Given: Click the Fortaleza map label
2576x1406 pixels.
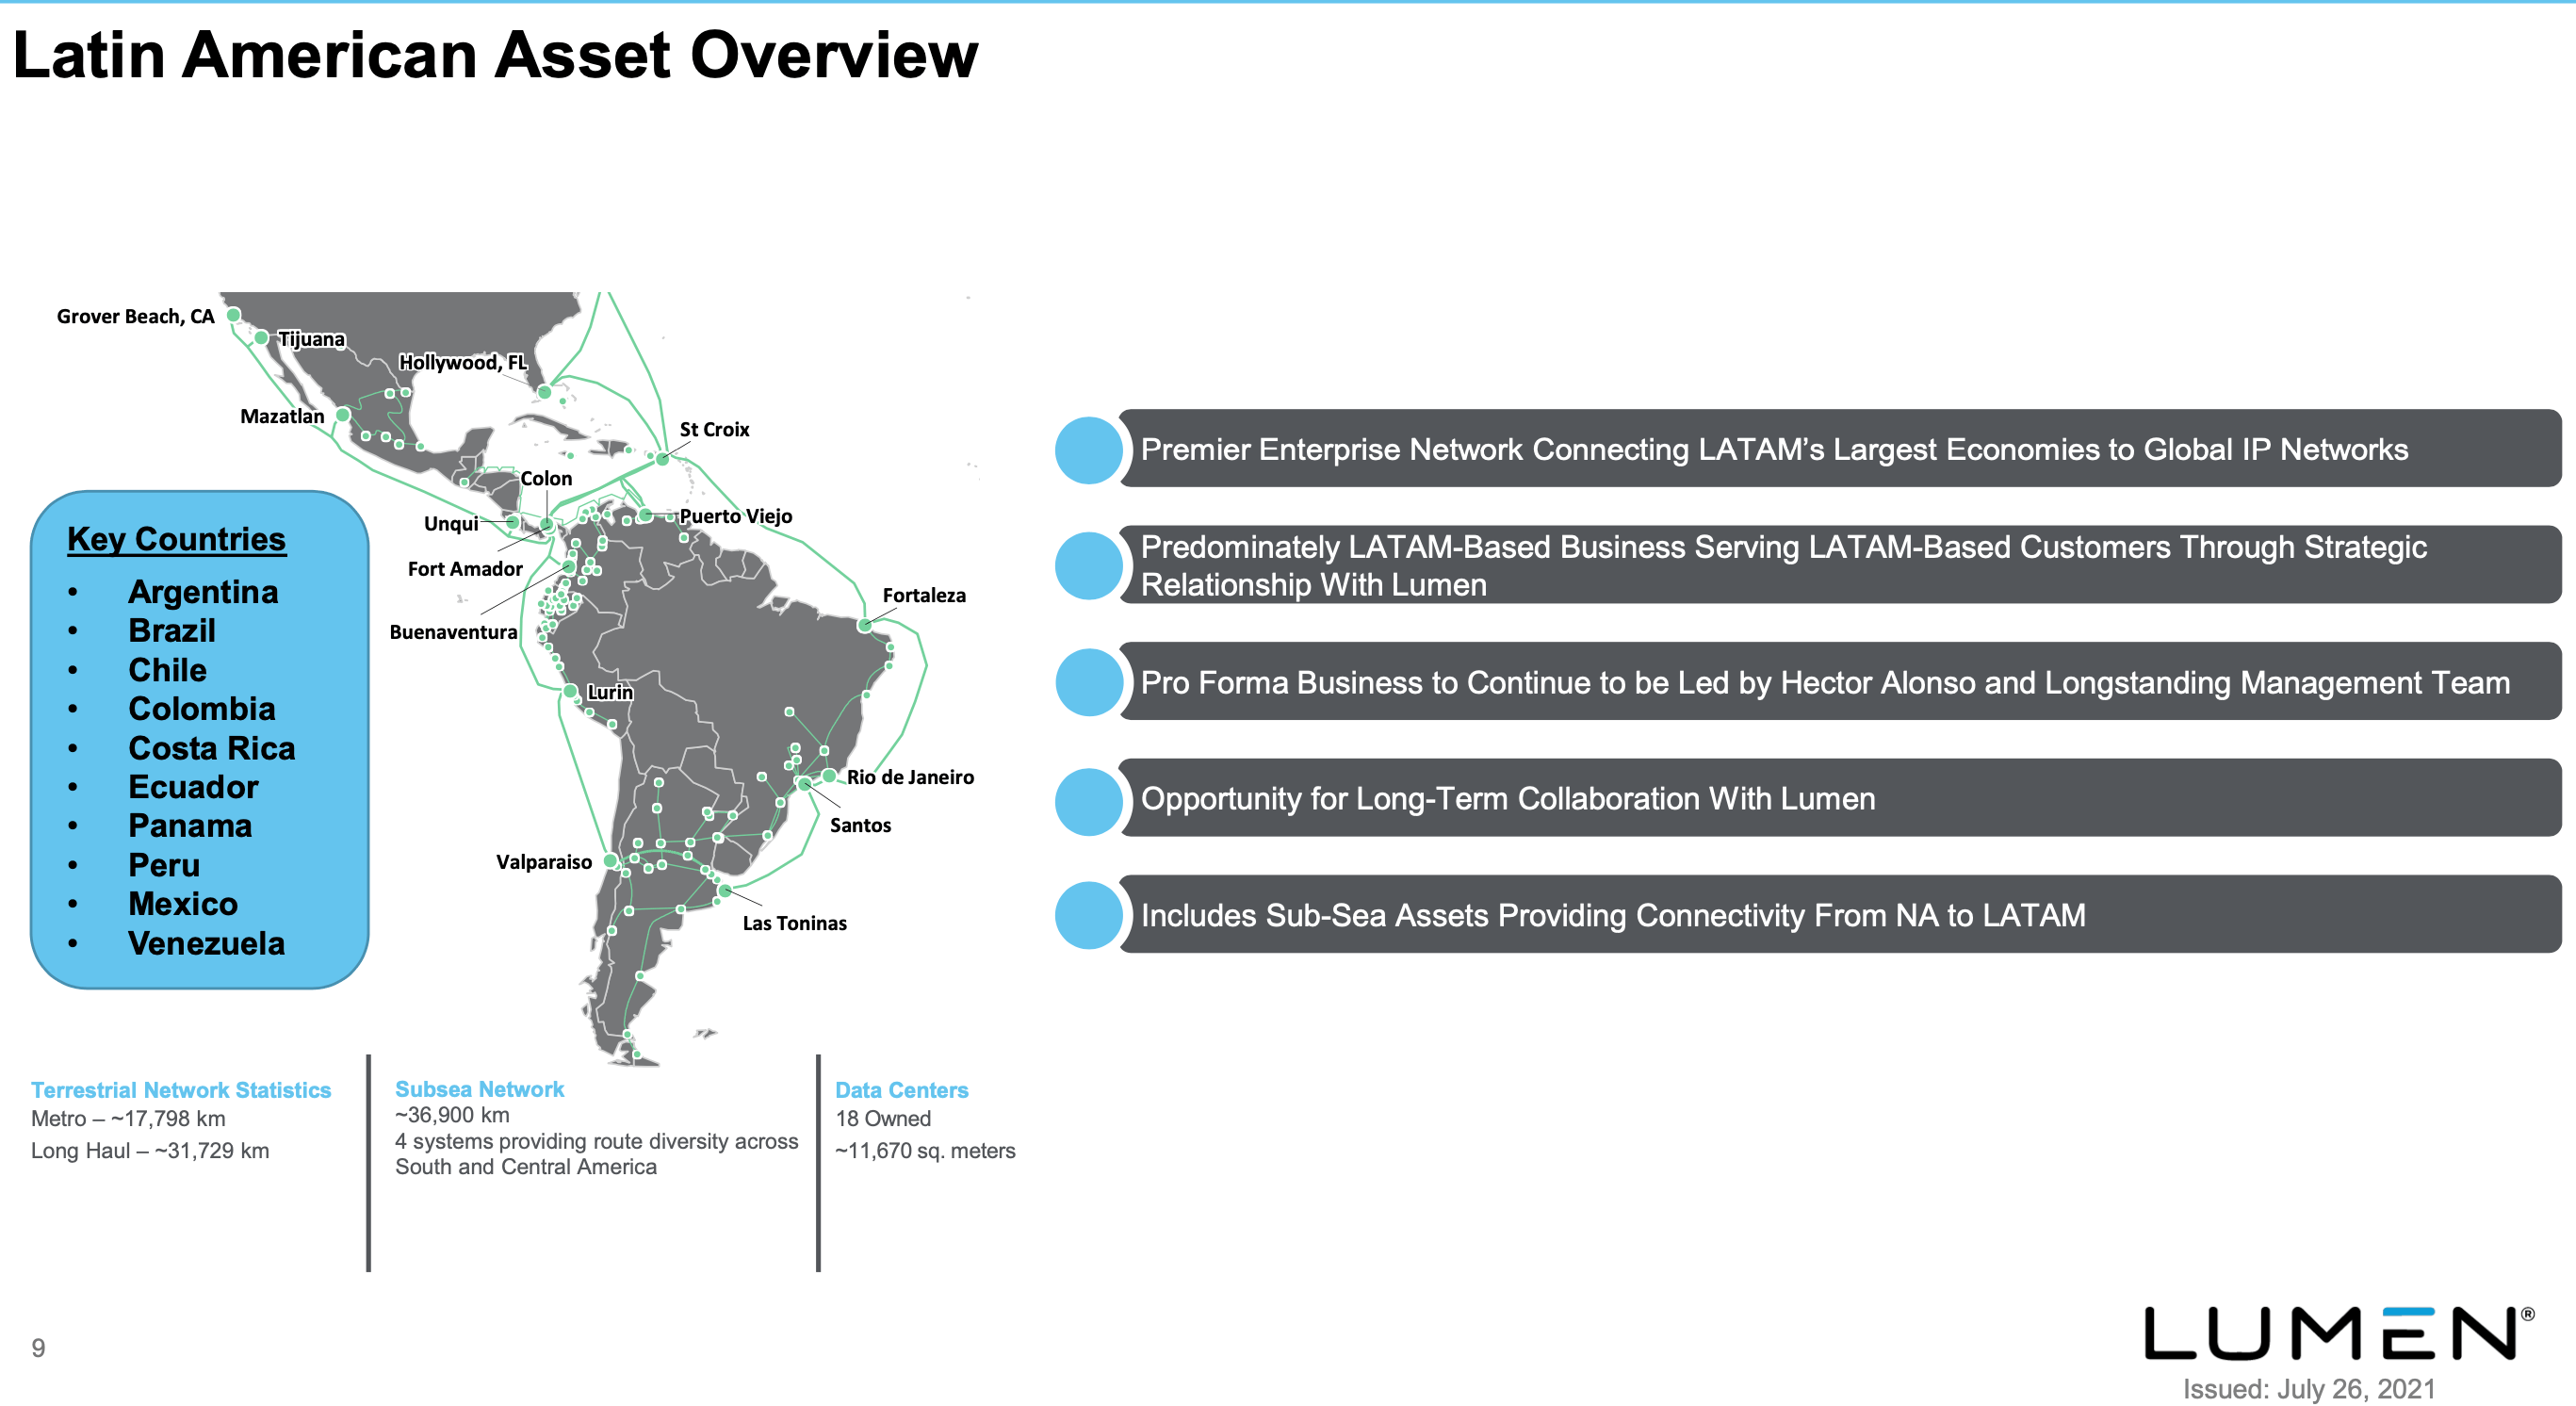Looking at the screenshot, I should [x=924, y=595].
